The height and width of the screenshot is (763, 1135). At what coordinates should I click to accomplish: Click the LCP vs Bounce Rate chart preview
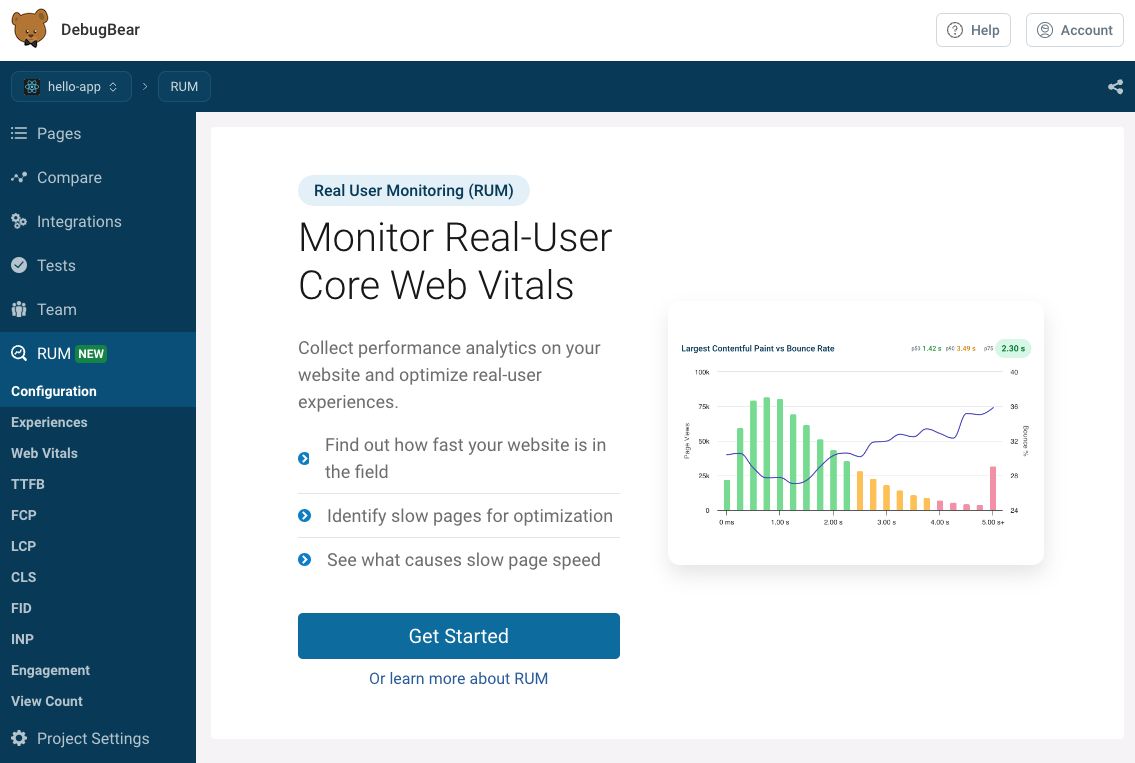tap(856, 433)
